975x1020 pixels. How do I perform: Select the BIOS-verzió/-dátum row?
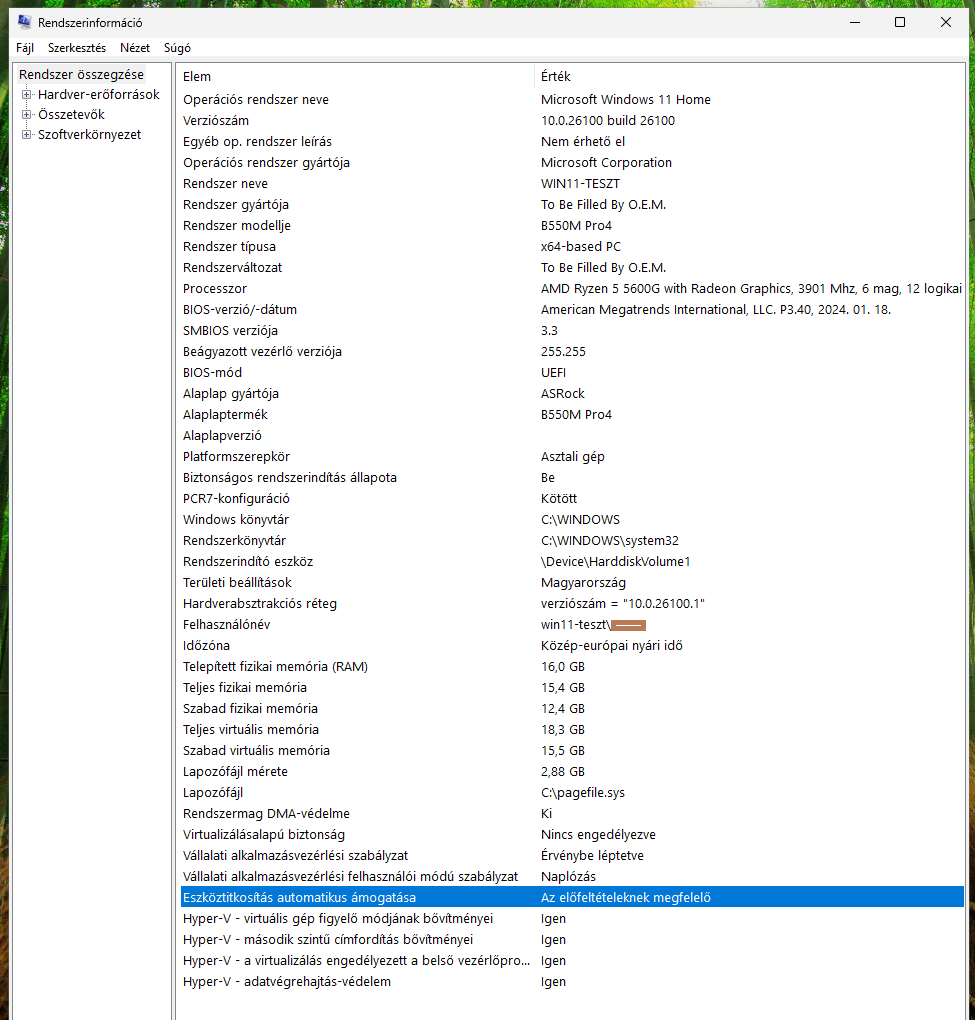(x=572, y=310)
